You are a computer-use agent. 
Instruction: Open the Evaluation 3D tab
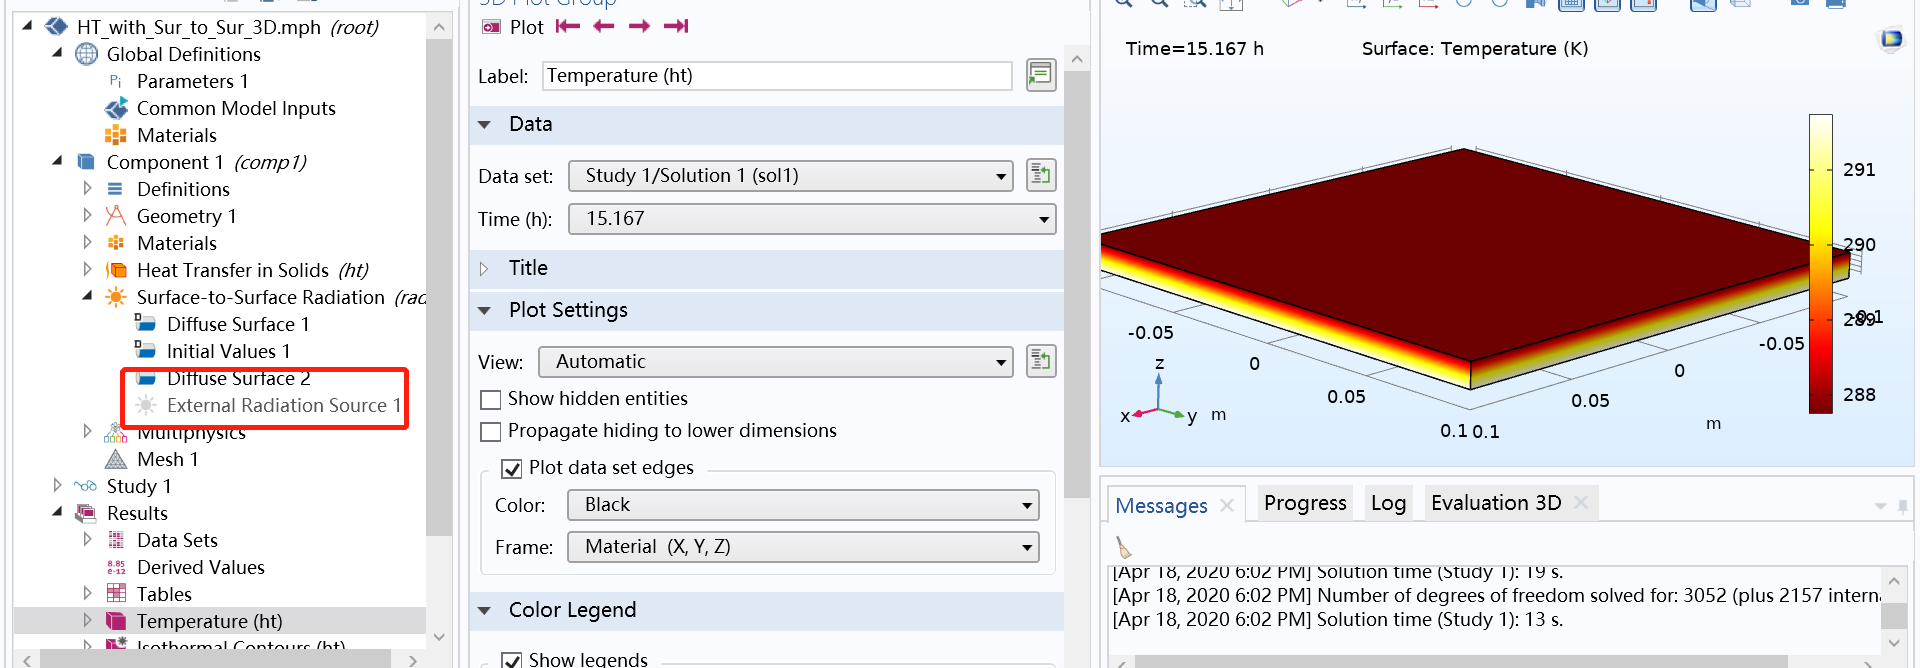tap(1495, 503)
